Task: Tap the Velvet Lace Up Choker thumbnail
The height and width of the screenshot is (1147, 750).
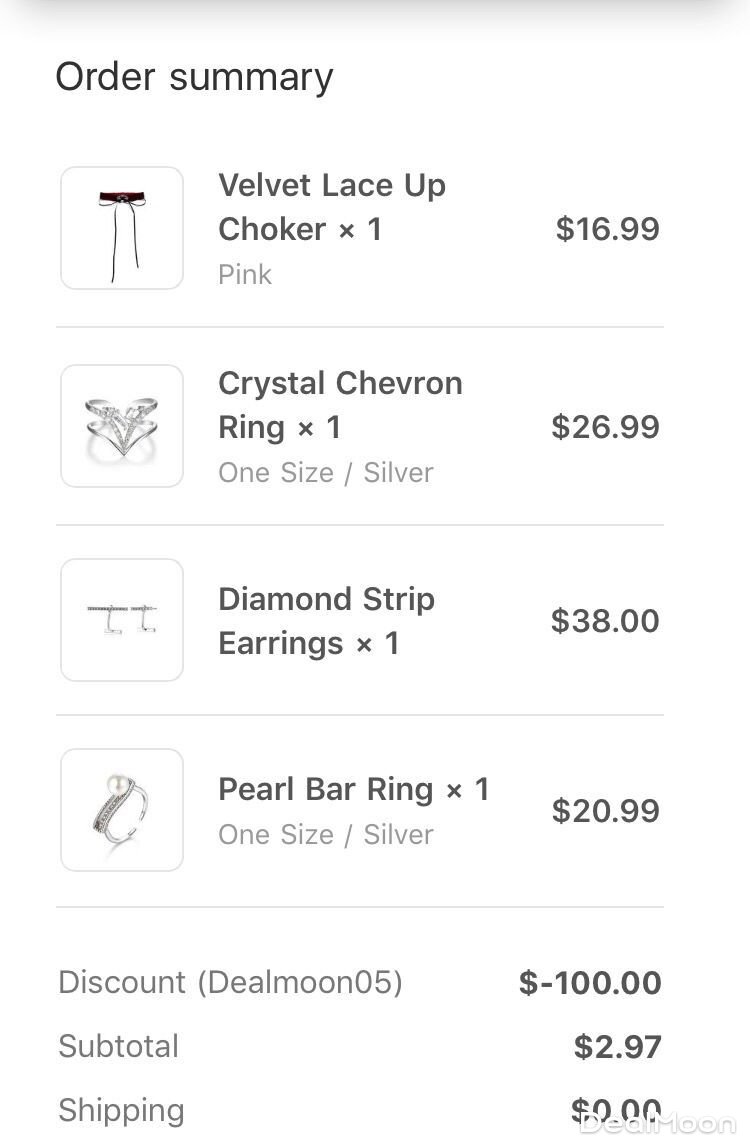Action: pyautogui.click(x=122, y=228)
